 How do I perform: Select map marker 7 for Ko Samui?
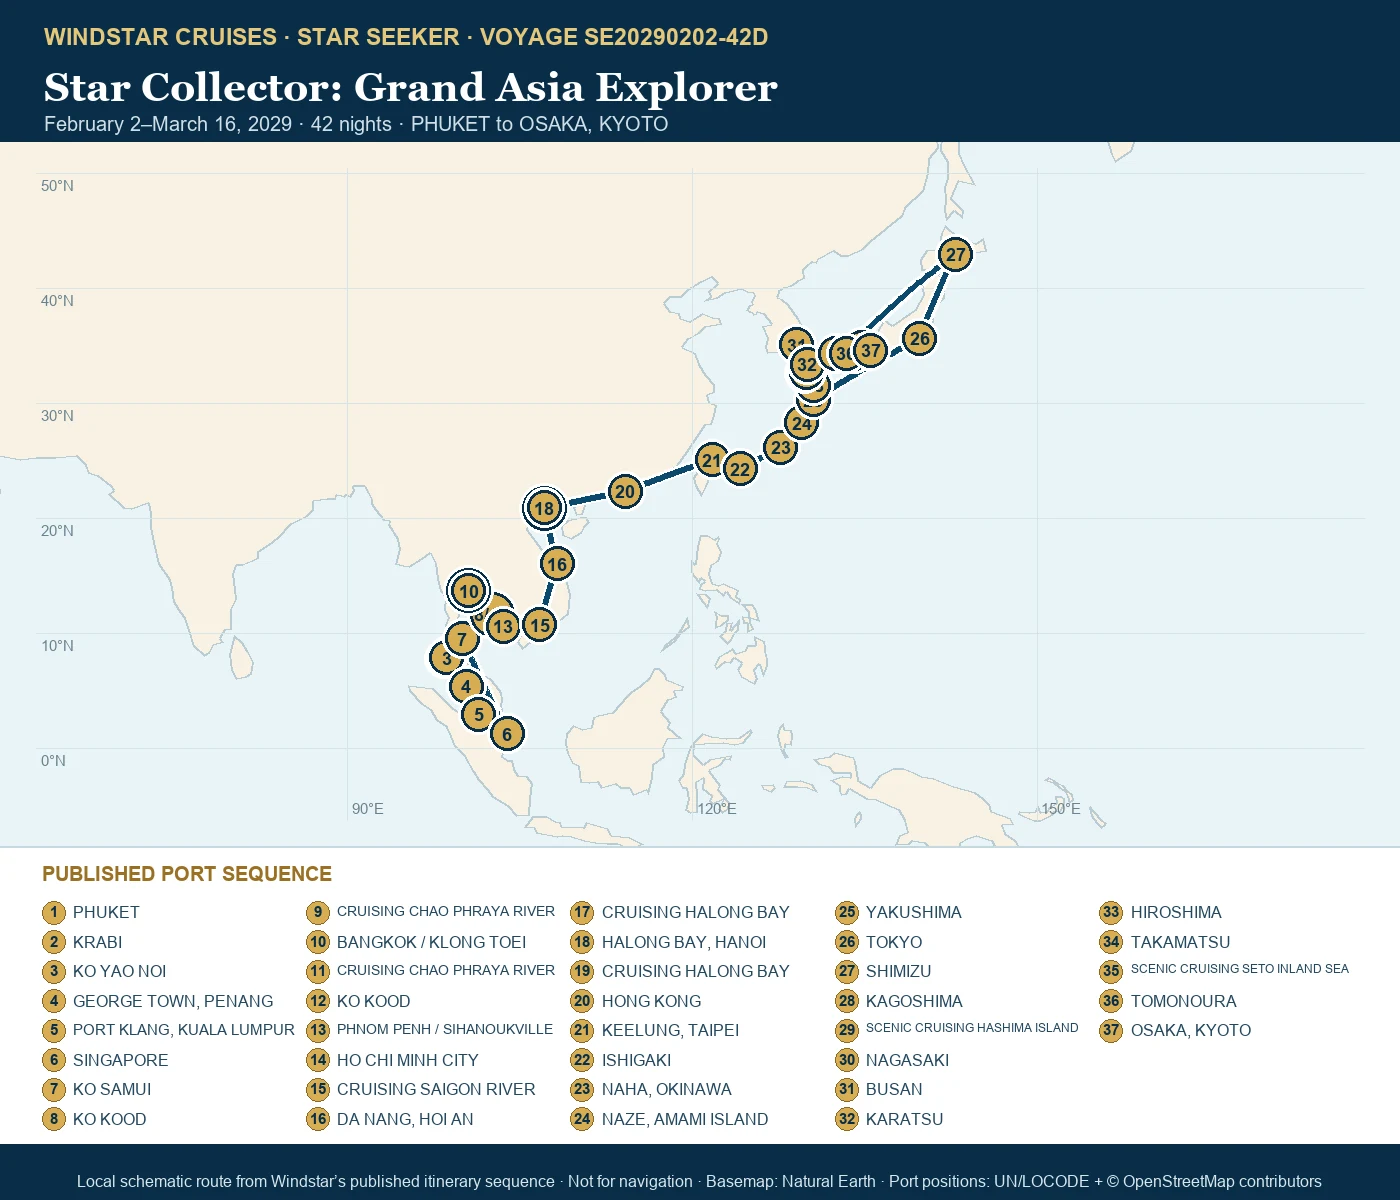462,638
